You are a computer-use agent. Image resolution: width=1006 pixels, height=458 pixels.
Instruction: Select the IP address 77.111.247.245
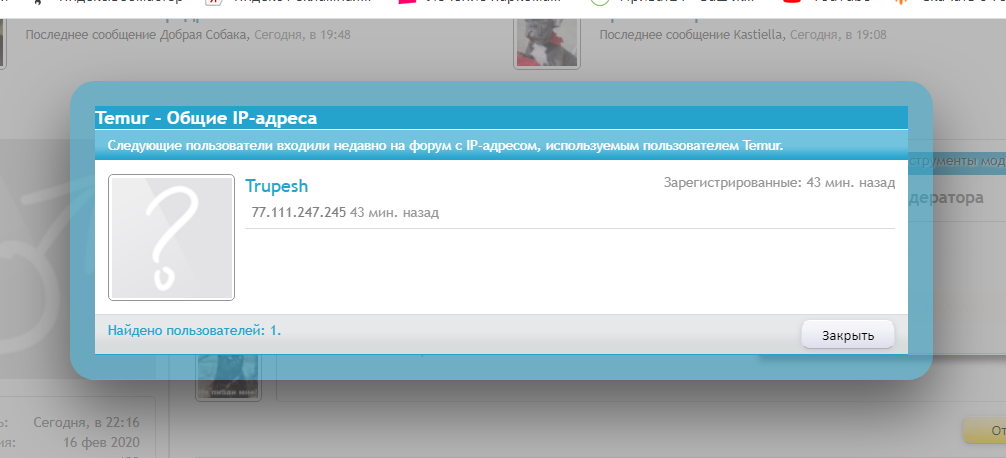298,212
